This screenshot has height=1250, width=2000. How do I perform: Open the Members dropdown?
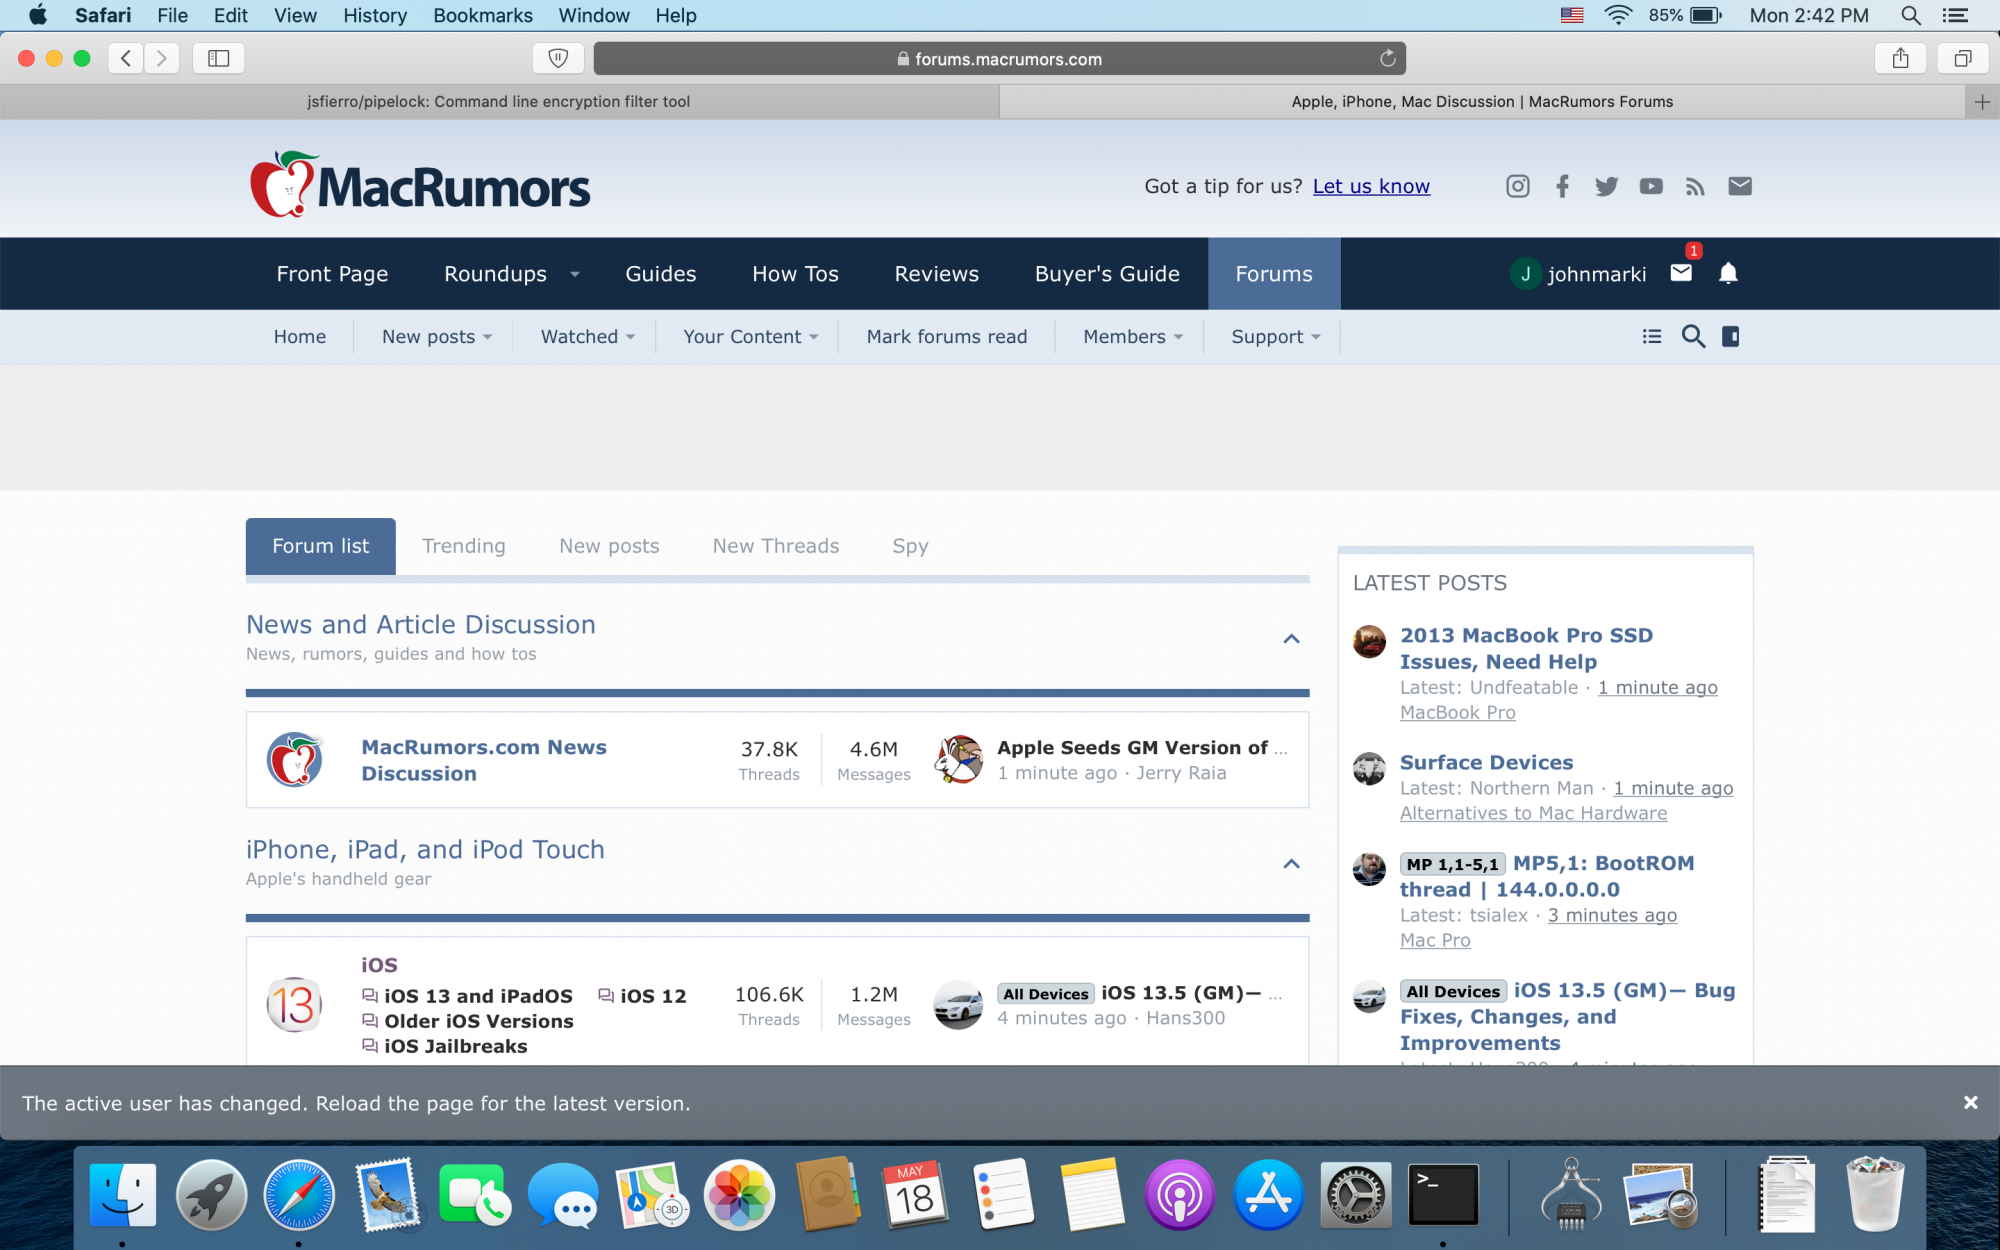point(1133,337)
